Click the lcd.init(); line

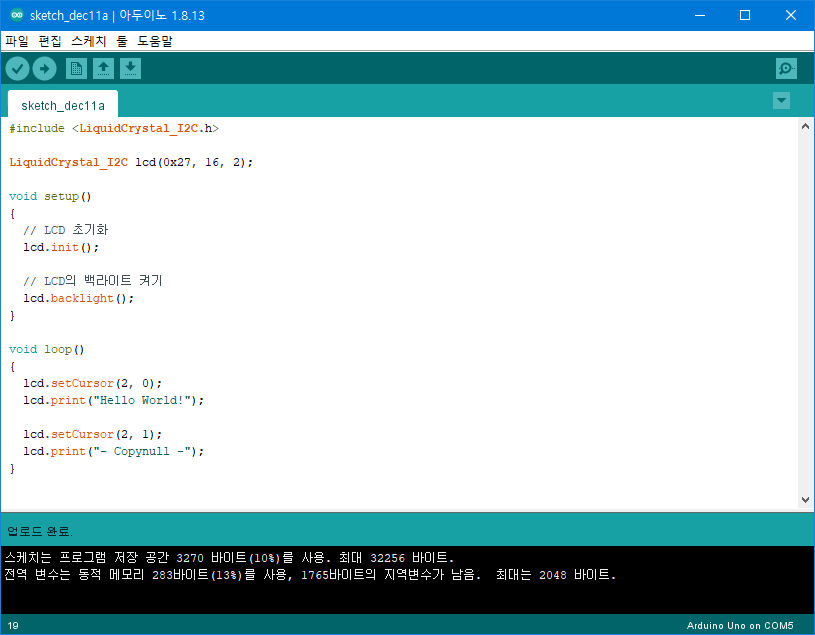point(61,247)
